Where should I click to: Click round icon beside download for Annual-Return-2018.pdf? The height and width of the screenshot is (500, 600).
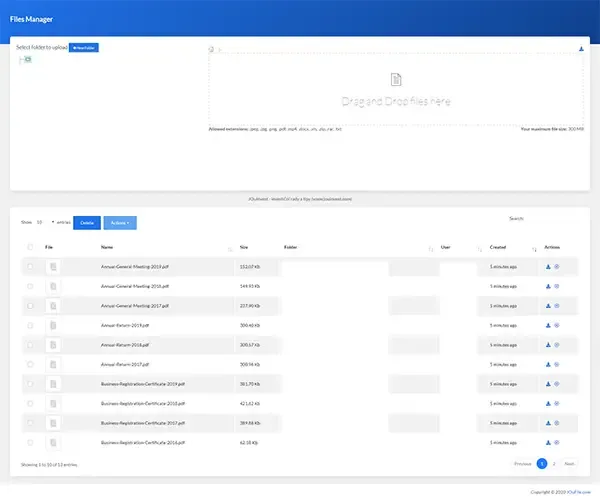[x=557, y=345]
